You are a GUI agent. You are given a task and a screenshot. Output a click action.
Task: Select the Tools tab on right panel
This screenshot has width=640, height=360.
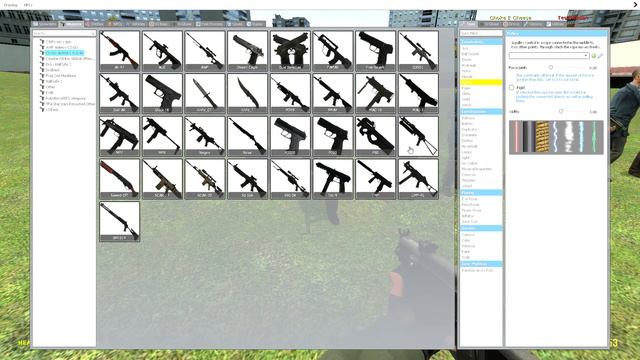pyautogui.click(x=468, y=24)
